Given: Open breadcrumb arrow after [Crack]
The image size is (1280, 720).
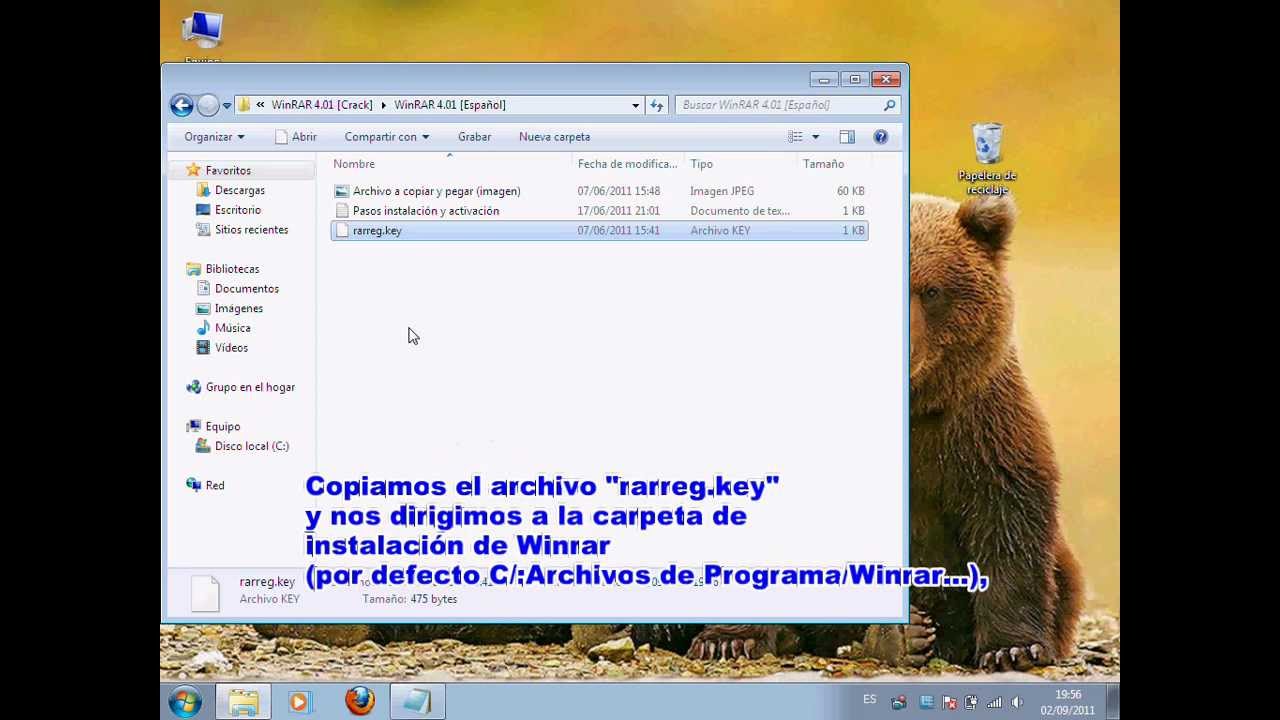Looking at the screenshot, I should (x=383, y=105).
